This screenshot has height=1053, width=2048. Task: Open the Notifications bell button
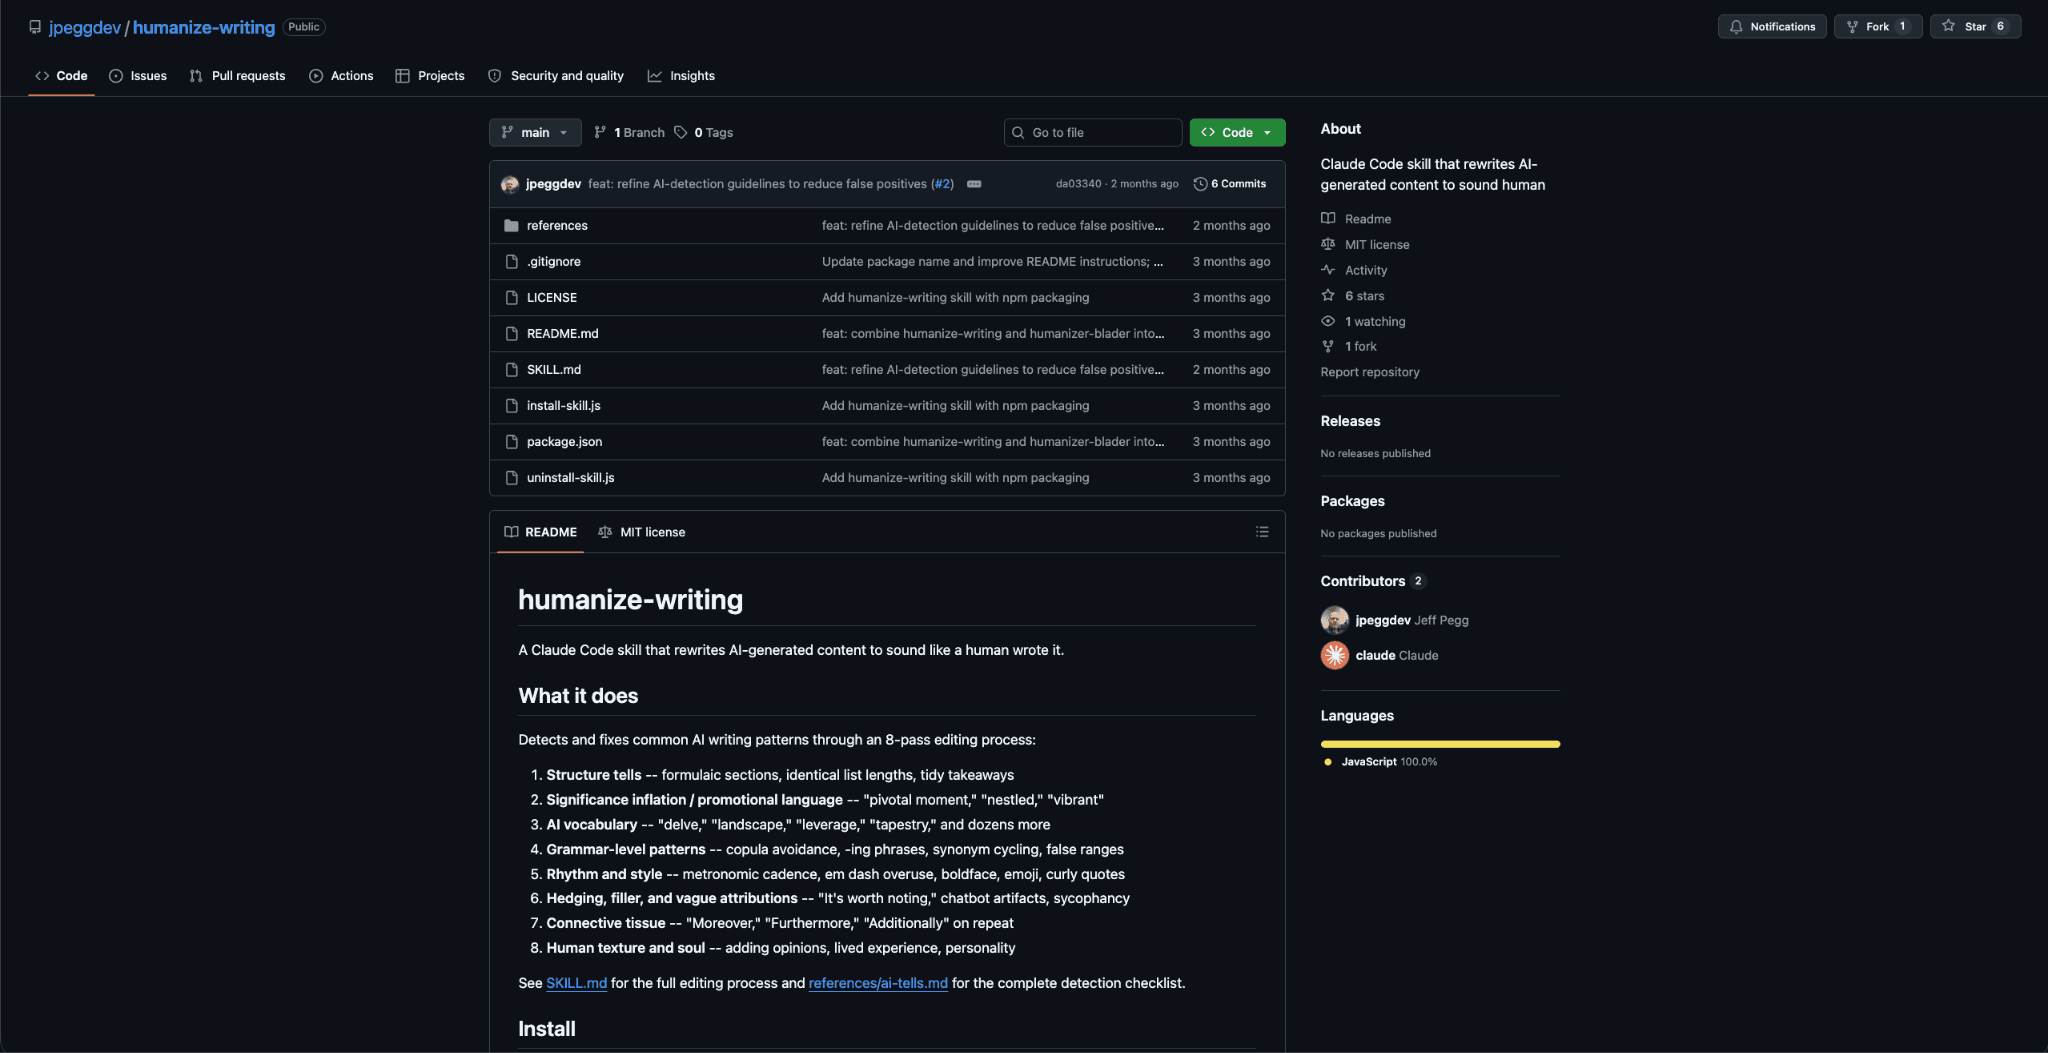(x=1772, y=27)
